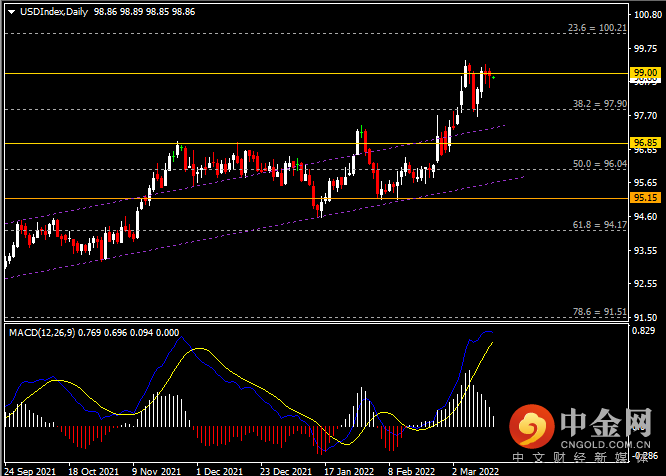The image size is (666, 476).
Task: Click the 23.6 = 100.21 Fibonacci label
Action: 597,28
